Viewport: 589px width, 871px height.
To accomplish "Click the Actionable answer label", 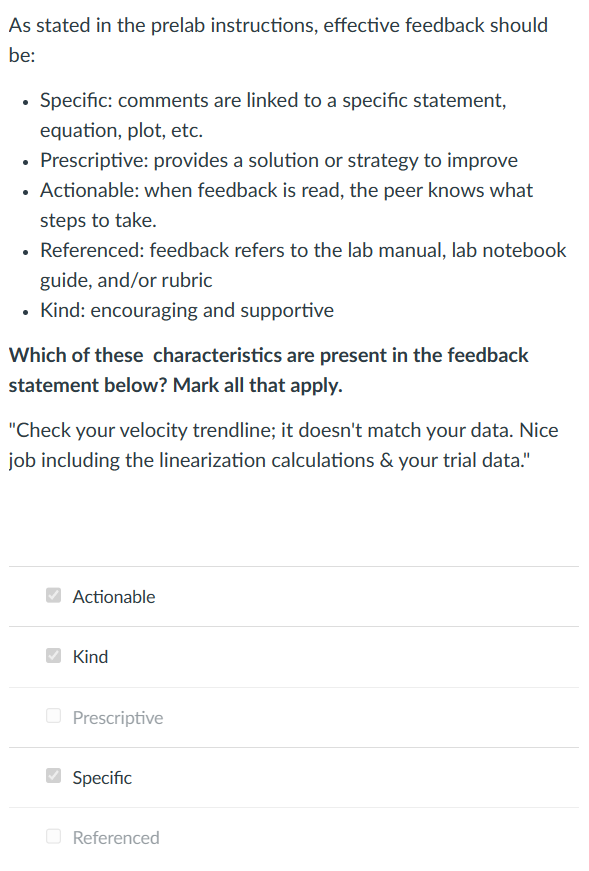I will pyautogui.click(x=113, y=596).
